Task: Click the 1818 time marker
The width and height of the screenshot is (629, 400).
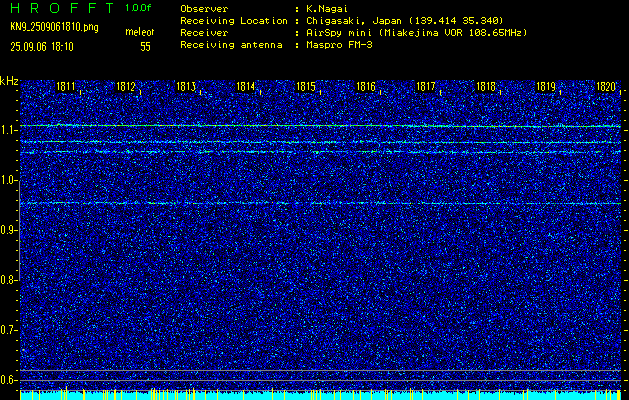Action: tap(486, 87)
